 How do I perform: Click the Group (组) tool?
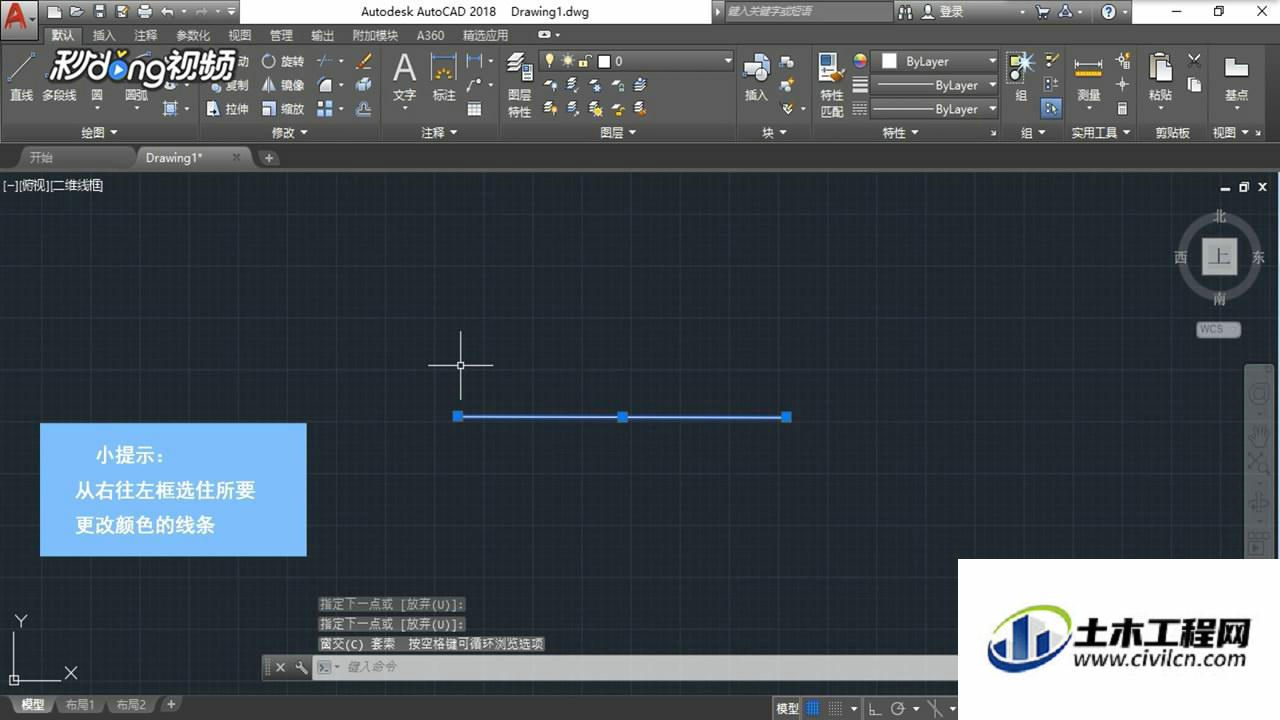click(x=1021, y=78)
